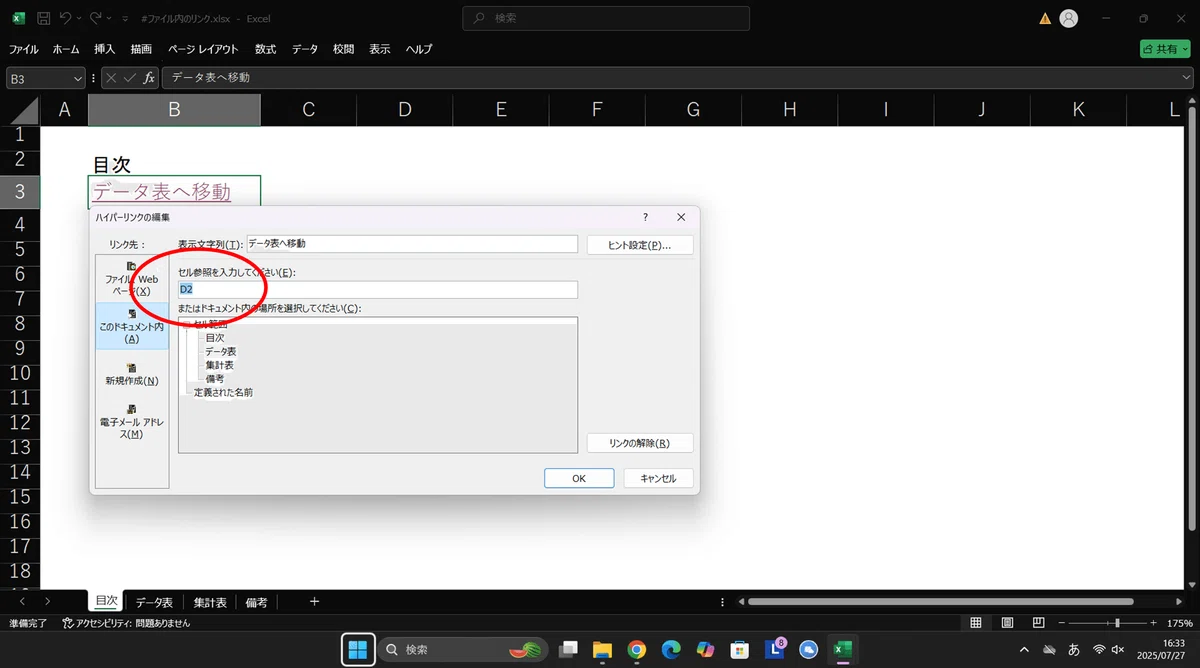Select 新規作成(N) link type

131,374
